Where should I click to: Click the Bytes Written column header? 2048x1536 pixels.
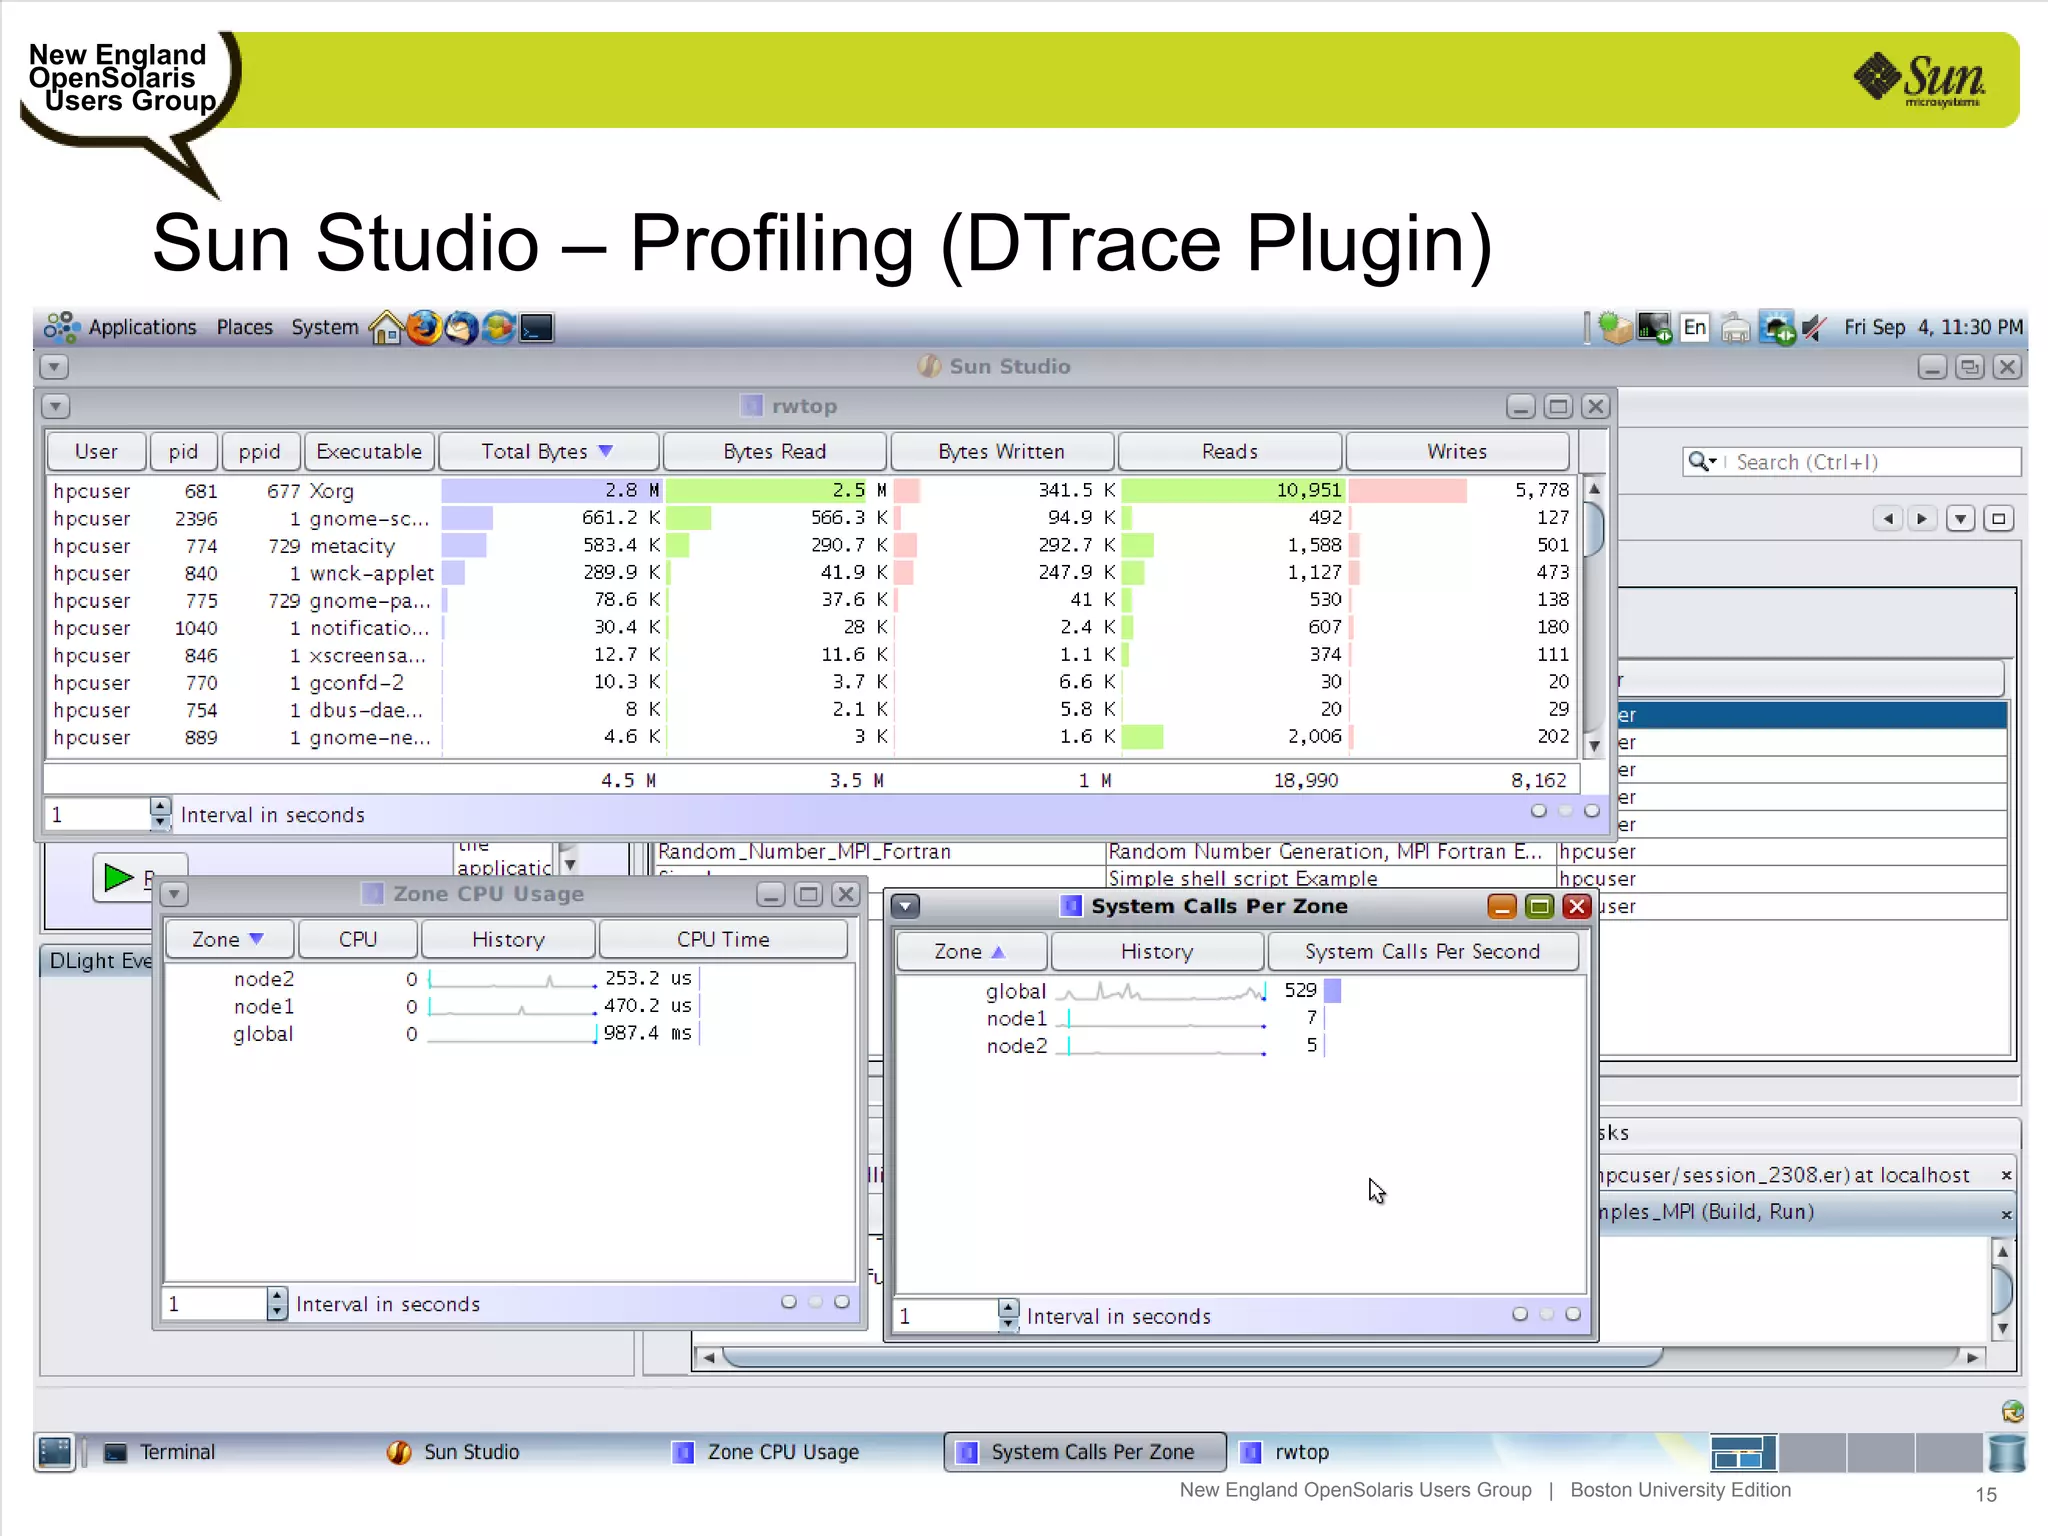point(1001,451)
